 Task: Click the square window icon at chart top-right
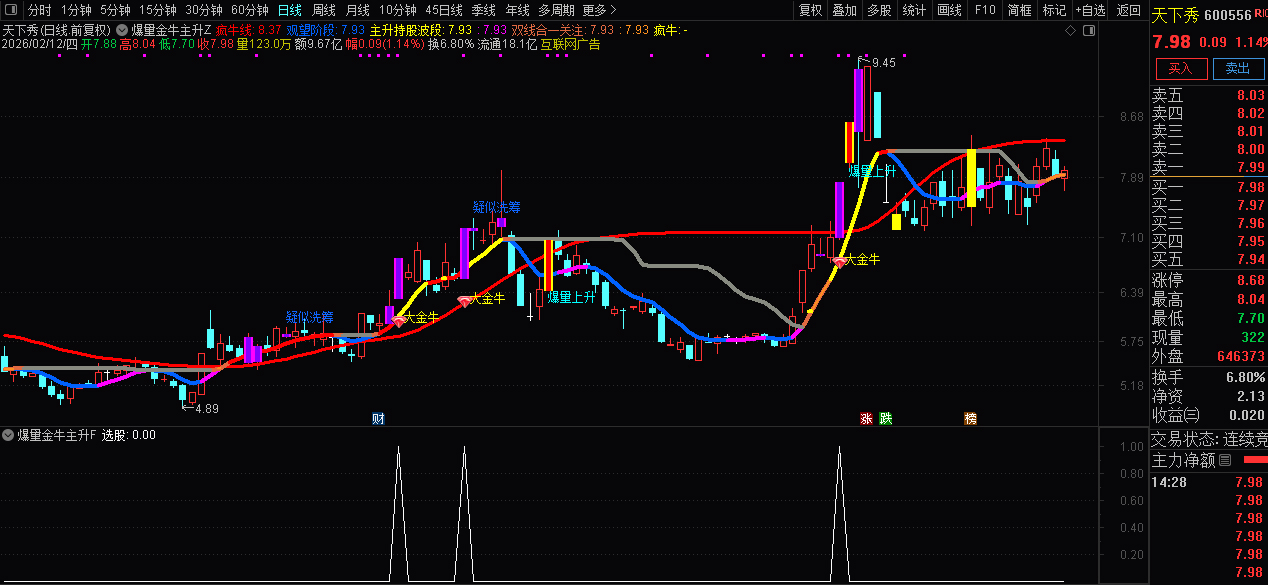point(1088,31)
